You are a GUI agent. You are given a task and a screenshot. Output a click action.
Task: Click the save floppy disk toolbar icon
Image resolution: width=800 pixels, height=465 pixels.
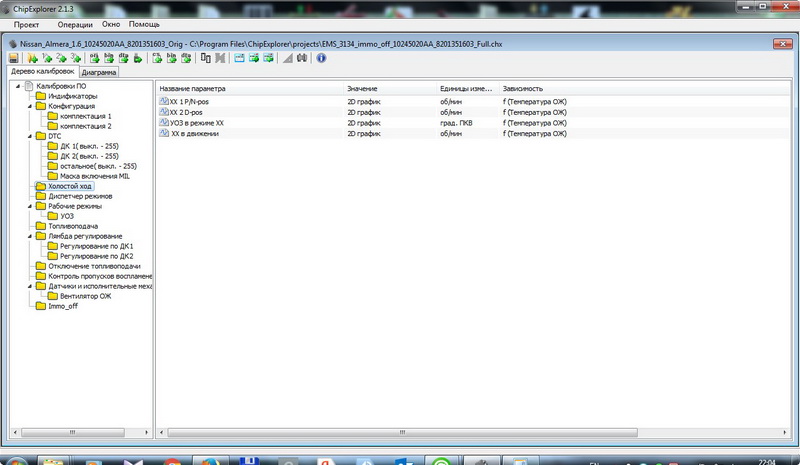point(14,59)
